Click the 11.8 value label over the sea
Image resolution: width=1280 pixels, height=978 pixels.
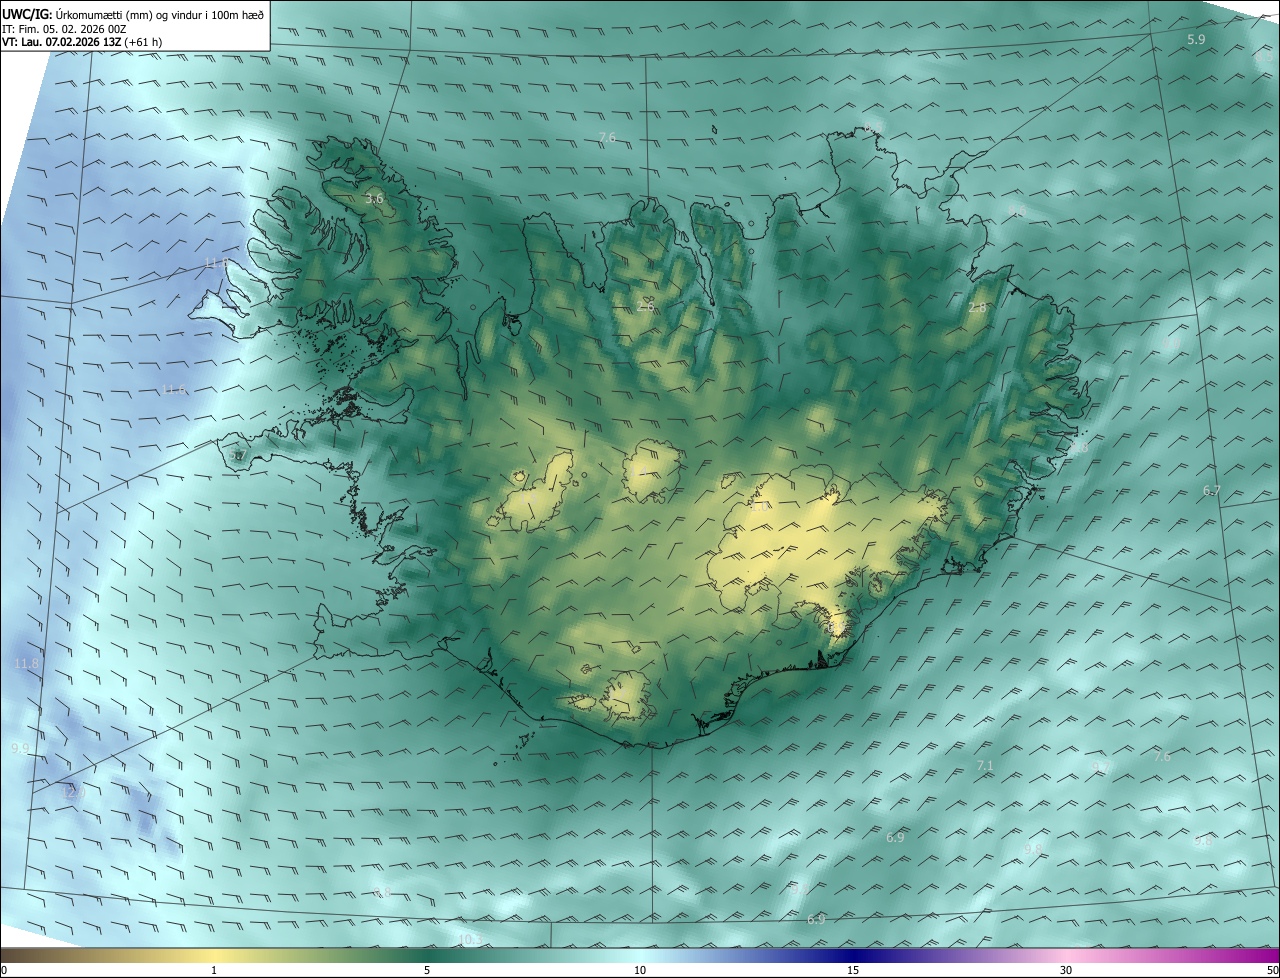27,663
